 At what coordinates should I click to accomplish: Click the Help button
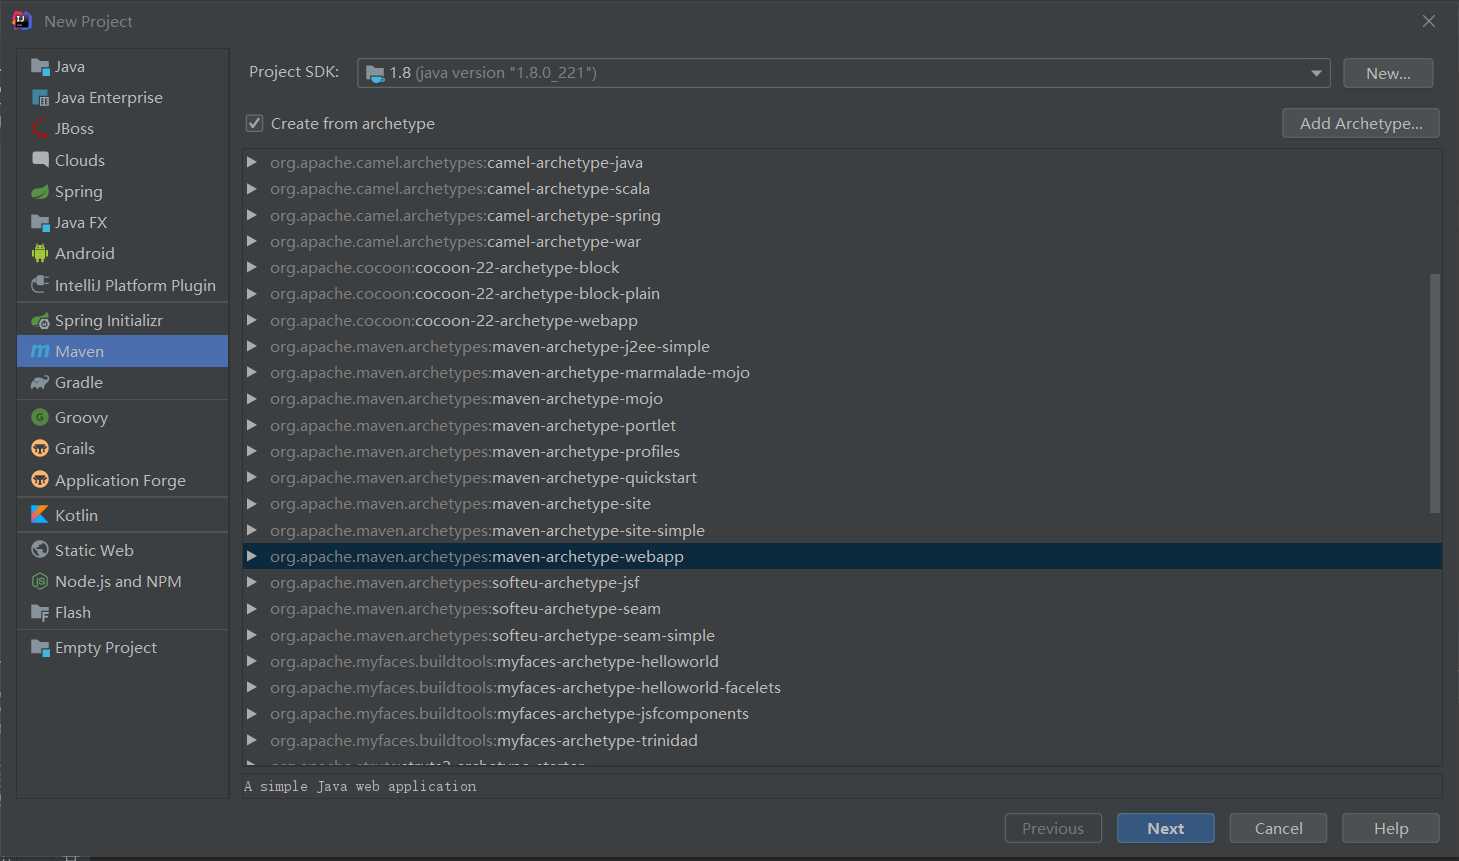click(x=1391, y=828)
